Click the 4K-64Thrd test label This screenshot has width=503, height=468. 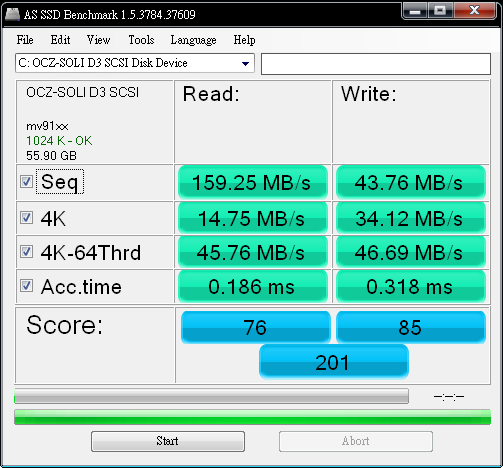(x=91, y=252)
